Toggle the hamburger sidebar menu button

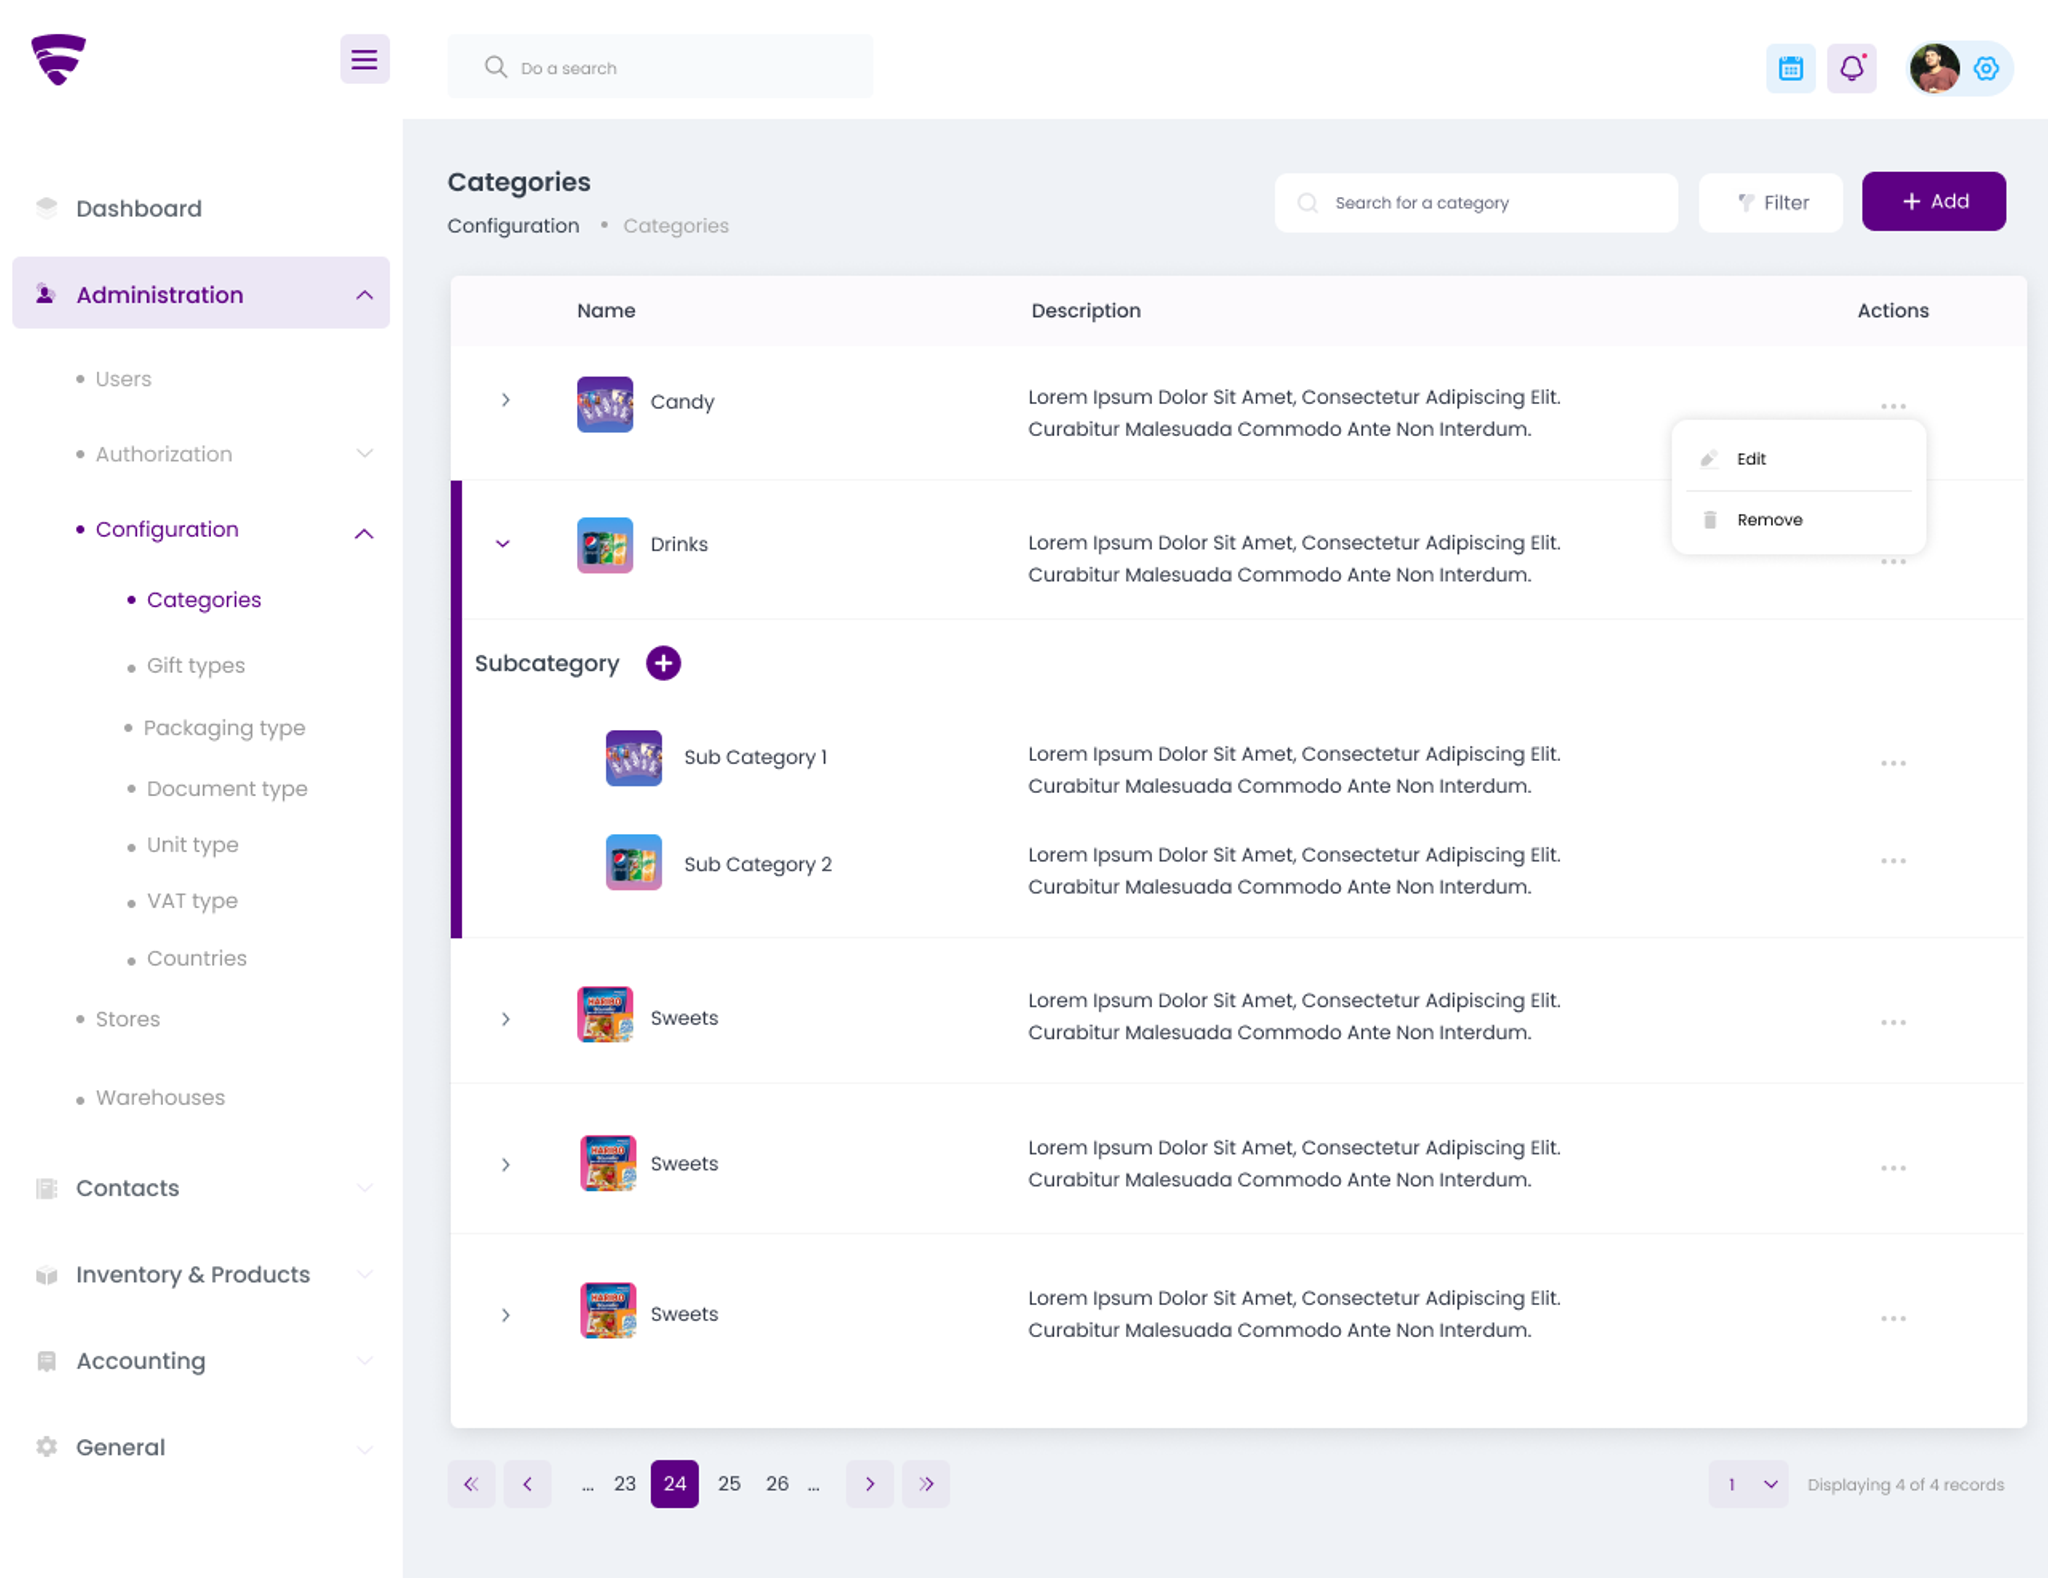[364, 59]
